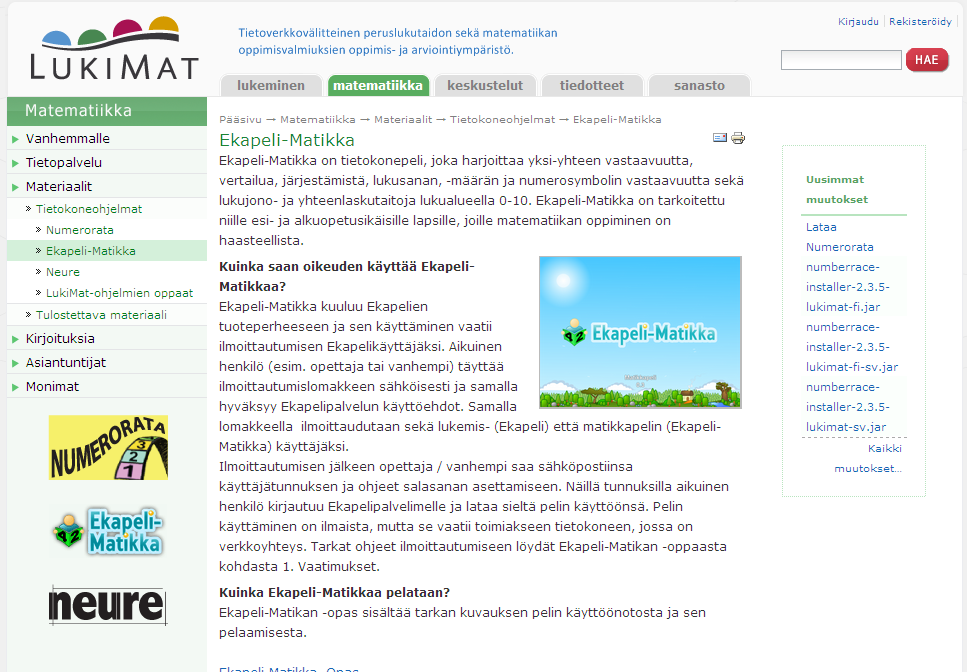
Task: Open numberrace-installer-2.3.5-lukimat-sv.jar link
Action: [x=847, y=407]
